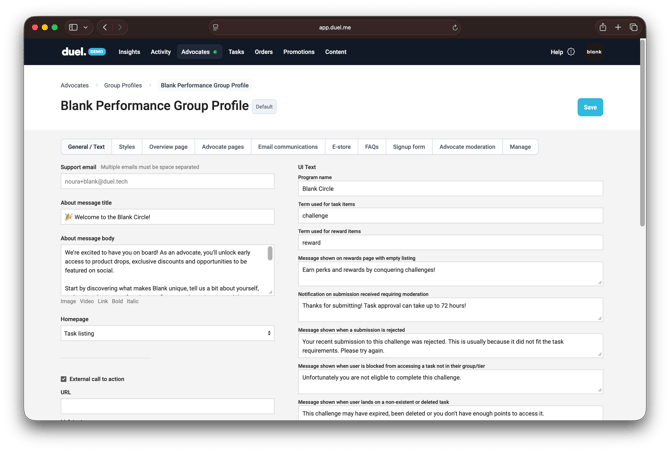Insert Bold formatting under message body
670x452 pixels.
click(x=117, y=301)
